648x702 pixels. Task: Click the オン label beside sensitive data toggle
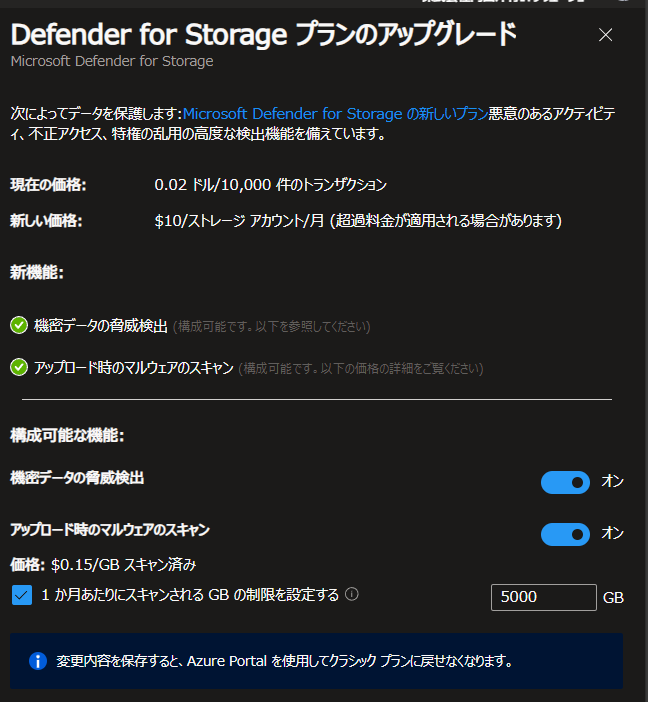point(612,481)
